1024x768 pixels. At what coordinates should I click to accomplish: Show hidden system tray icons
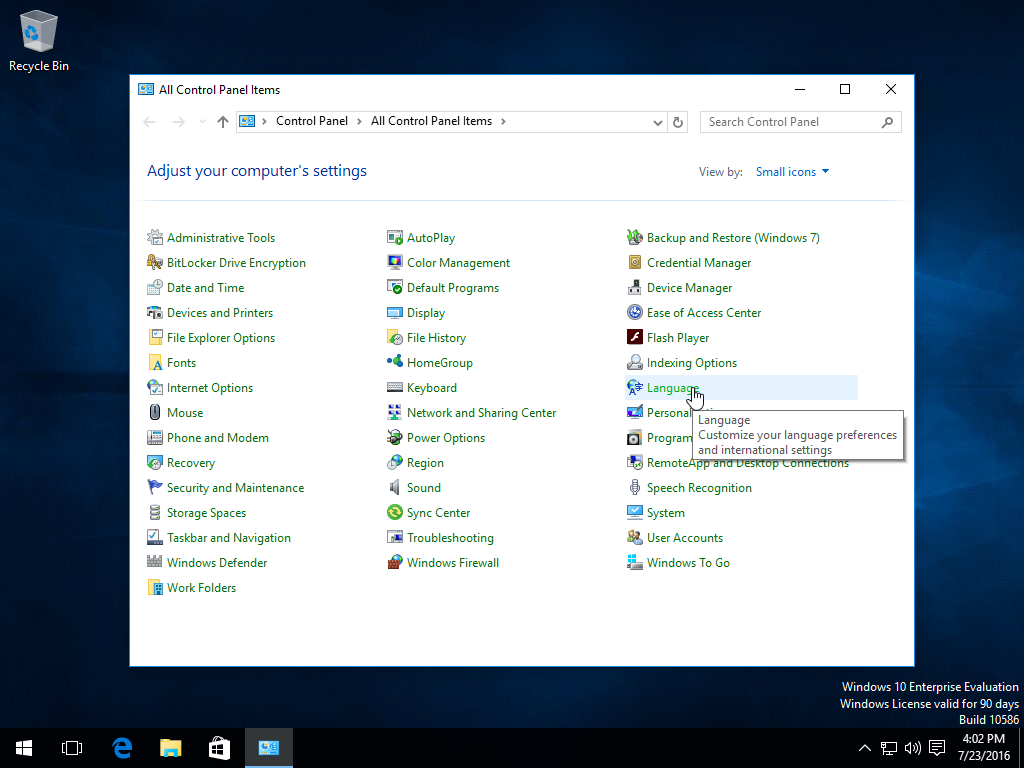point(864,748)
